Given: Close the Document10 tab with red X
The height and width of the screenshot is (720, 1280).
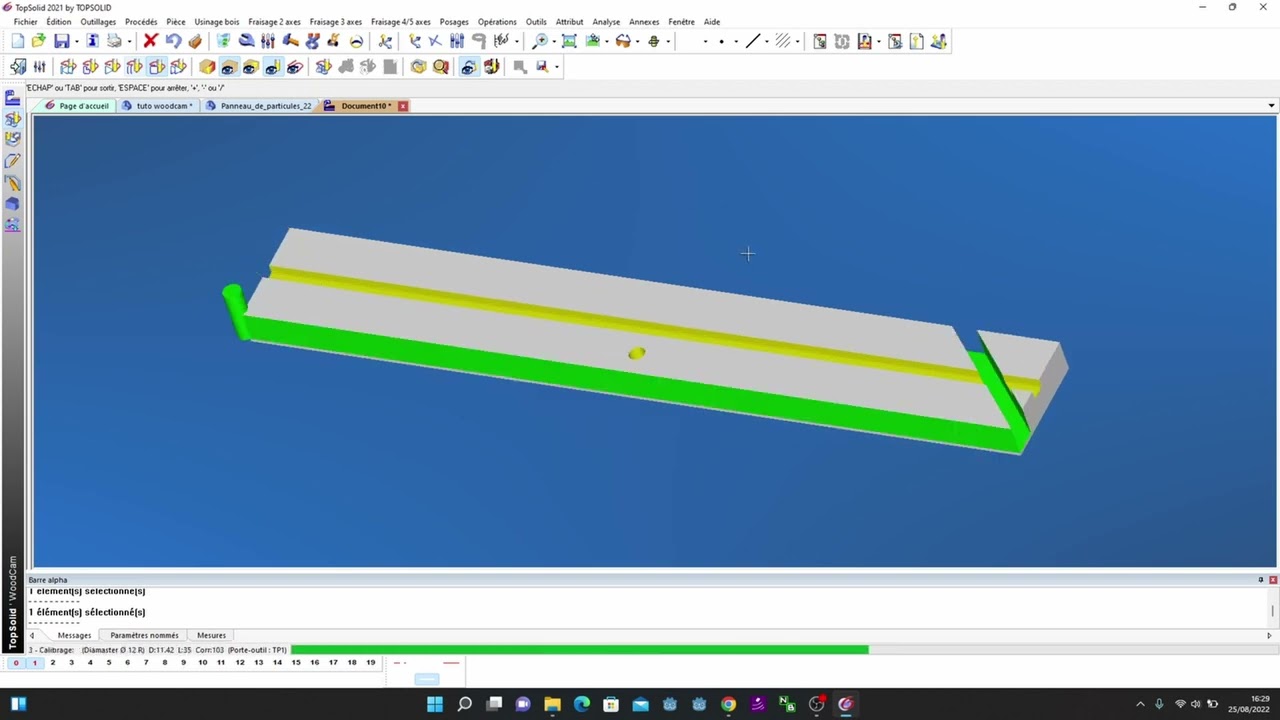Looking at the screenshot, I should (403, 106).
